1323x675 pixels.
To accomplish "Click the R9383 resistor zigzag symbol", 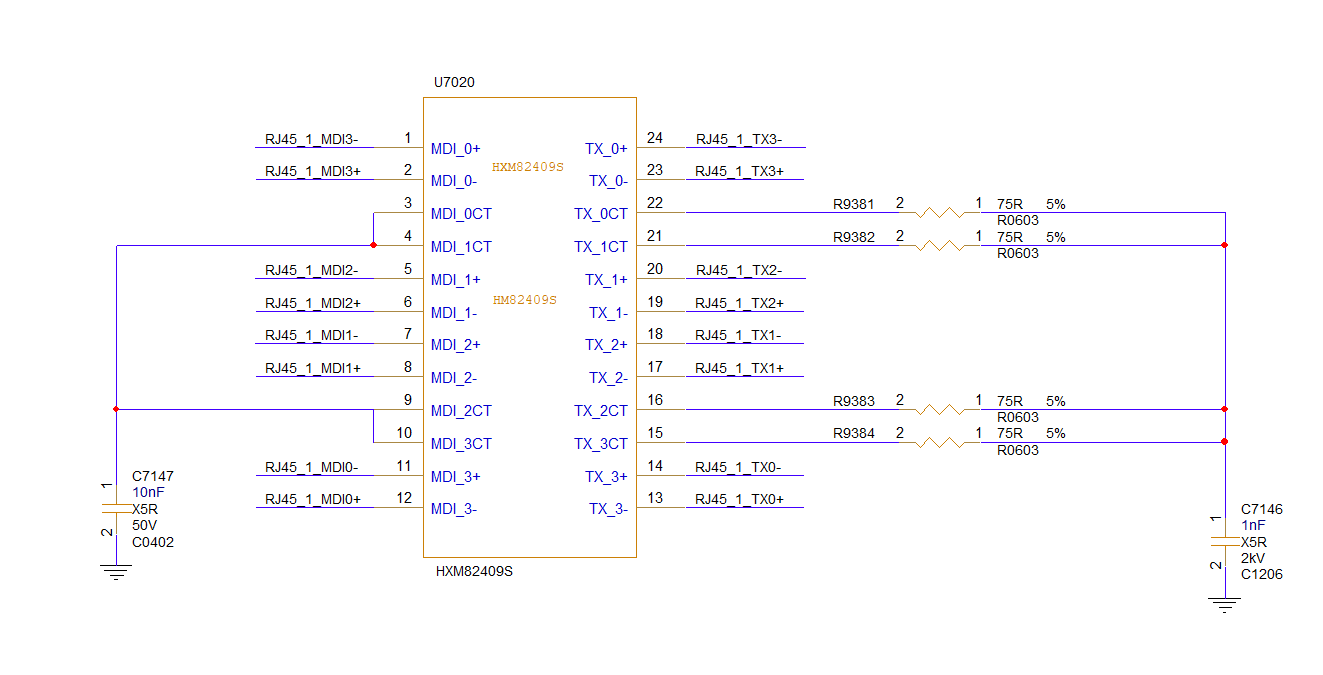I will pos(940,409).
